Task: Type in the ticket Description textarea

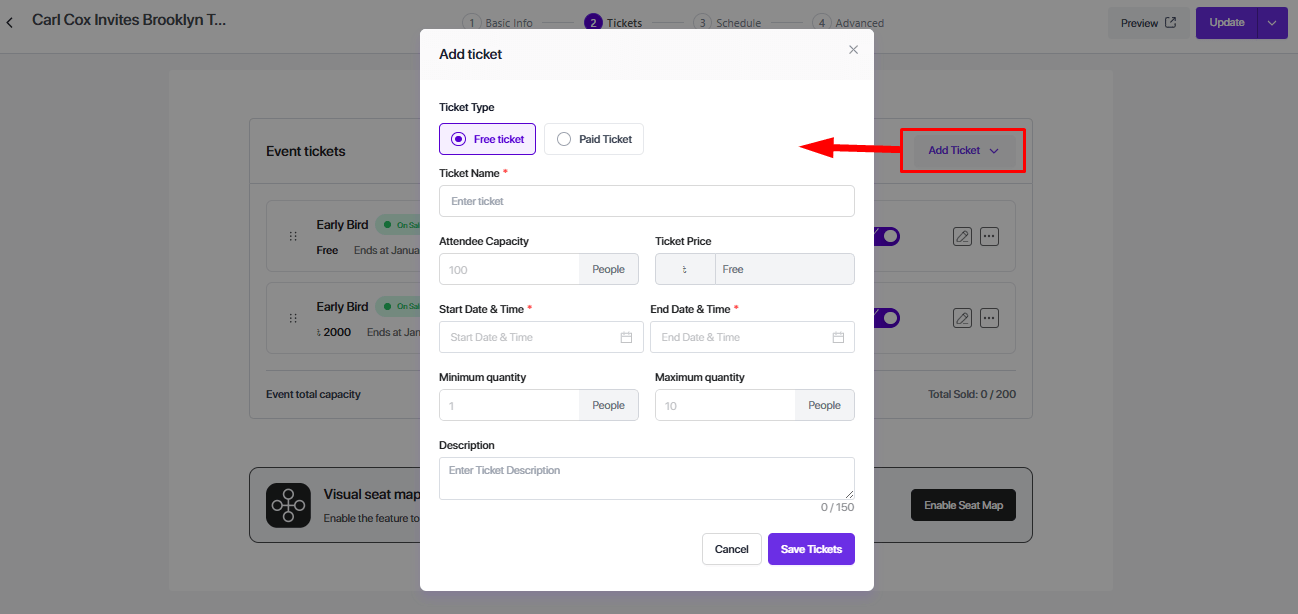Action: [x=646, y=478]
